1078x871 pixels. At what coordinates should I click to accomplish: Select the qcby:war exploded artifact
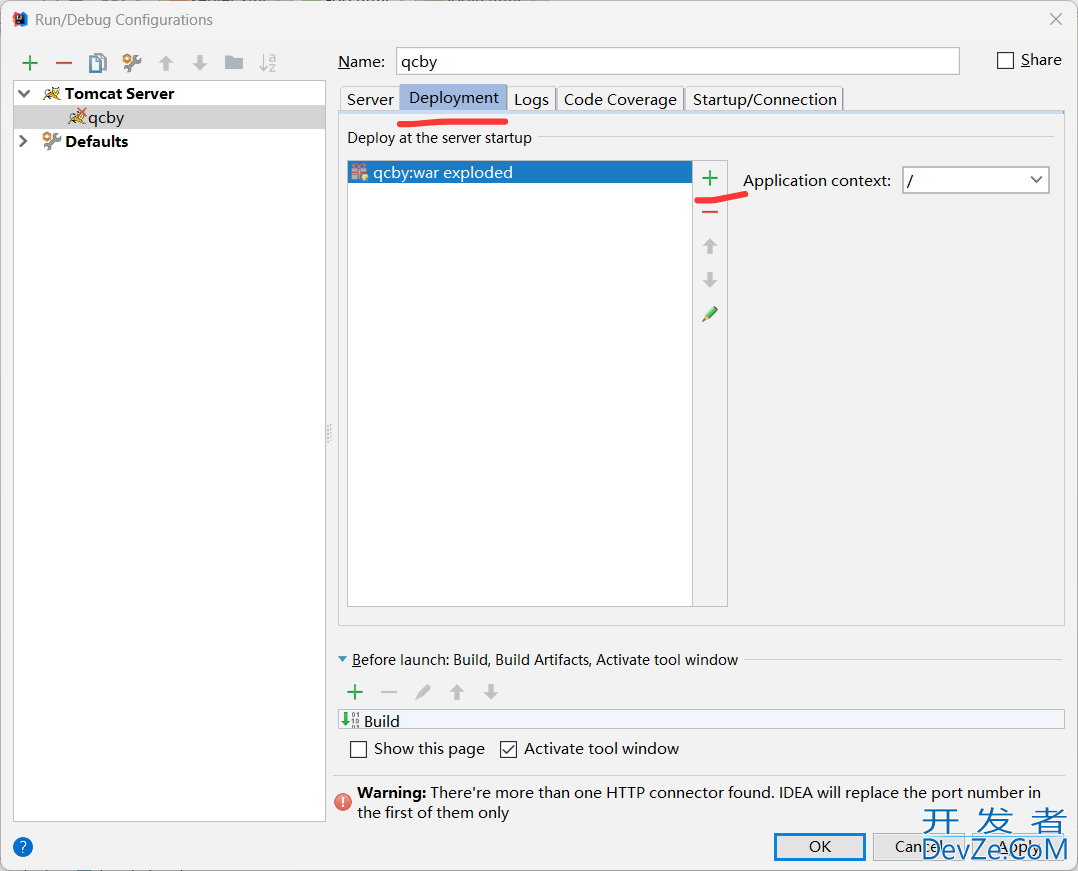click(x=520, y=173)
